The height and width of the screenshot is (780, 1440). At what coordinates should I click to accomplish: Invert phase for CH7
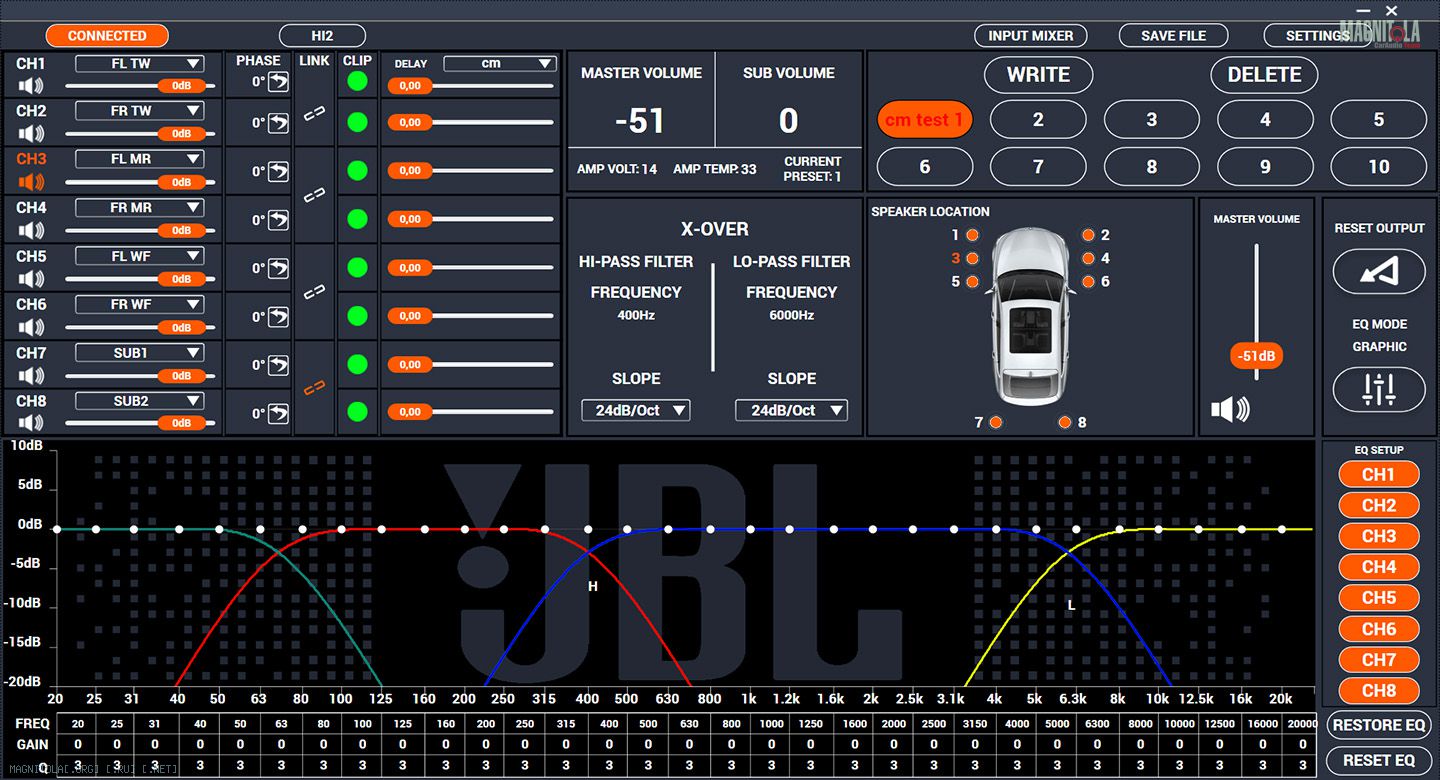click(x=278, y=365)
